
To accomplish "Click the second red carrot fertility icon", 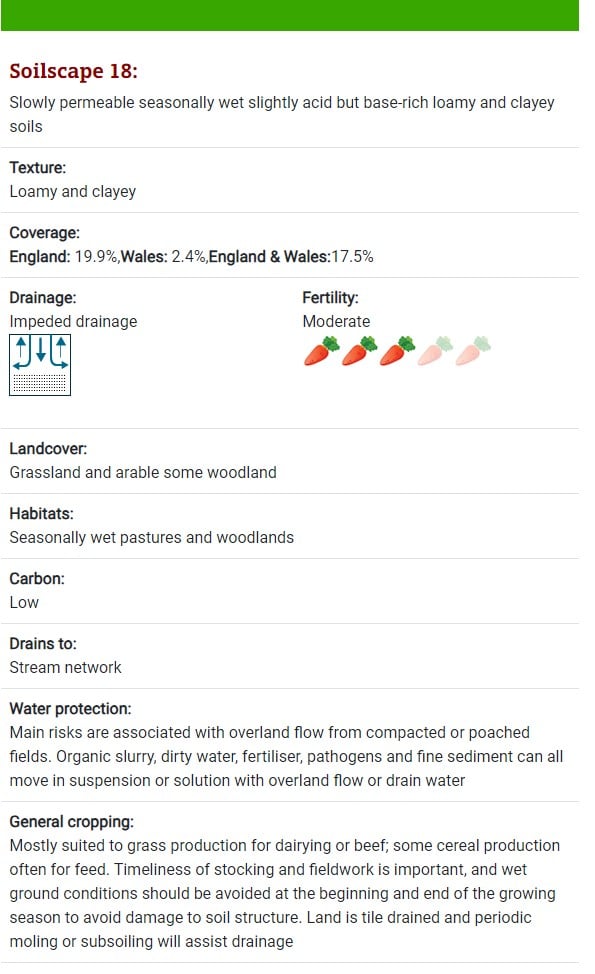I will coord(360,351).
